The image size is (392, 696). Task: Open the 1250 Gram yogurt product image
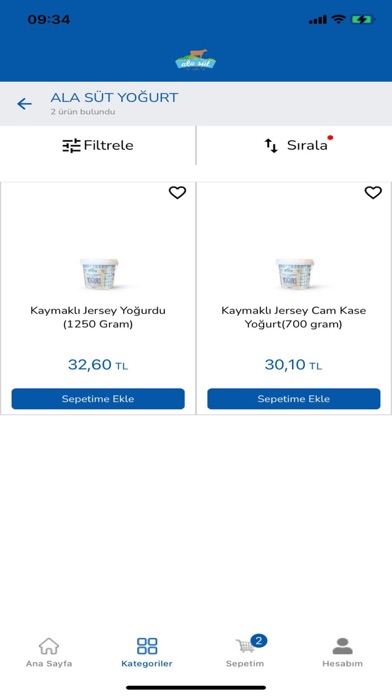[99, 274]
